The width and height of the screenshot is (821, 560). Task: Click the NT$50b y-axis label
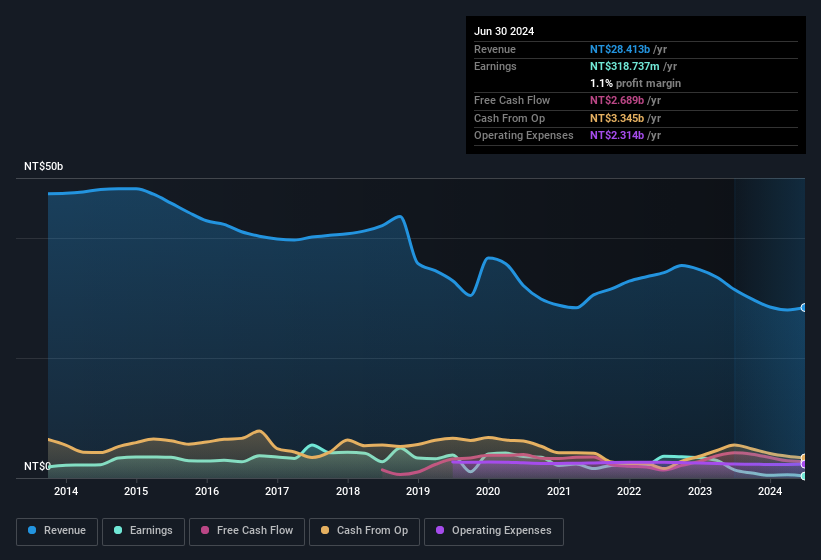click(x=43, y=166)
